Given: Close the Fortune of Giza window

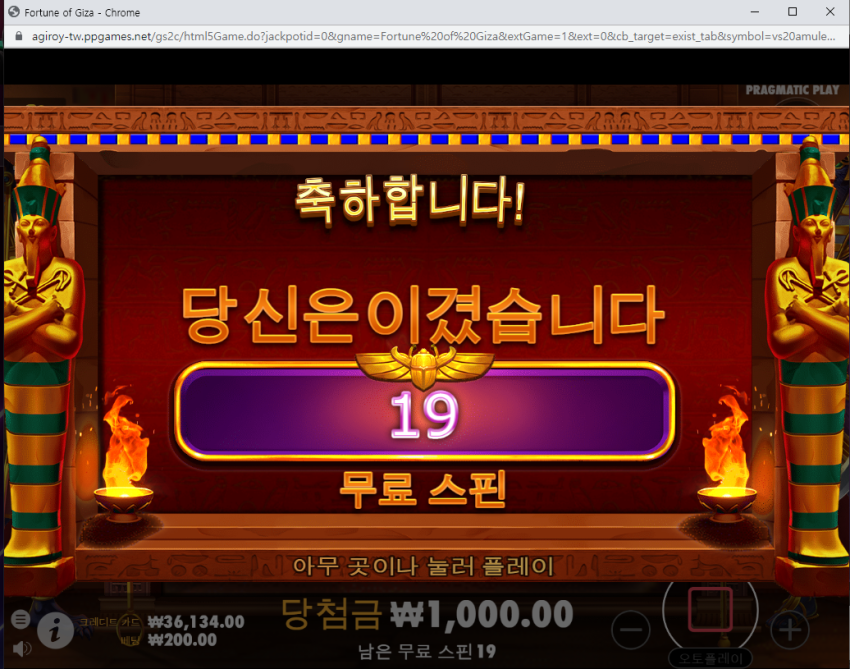Looking at the screenshot, I should click(x=830, y=11).
